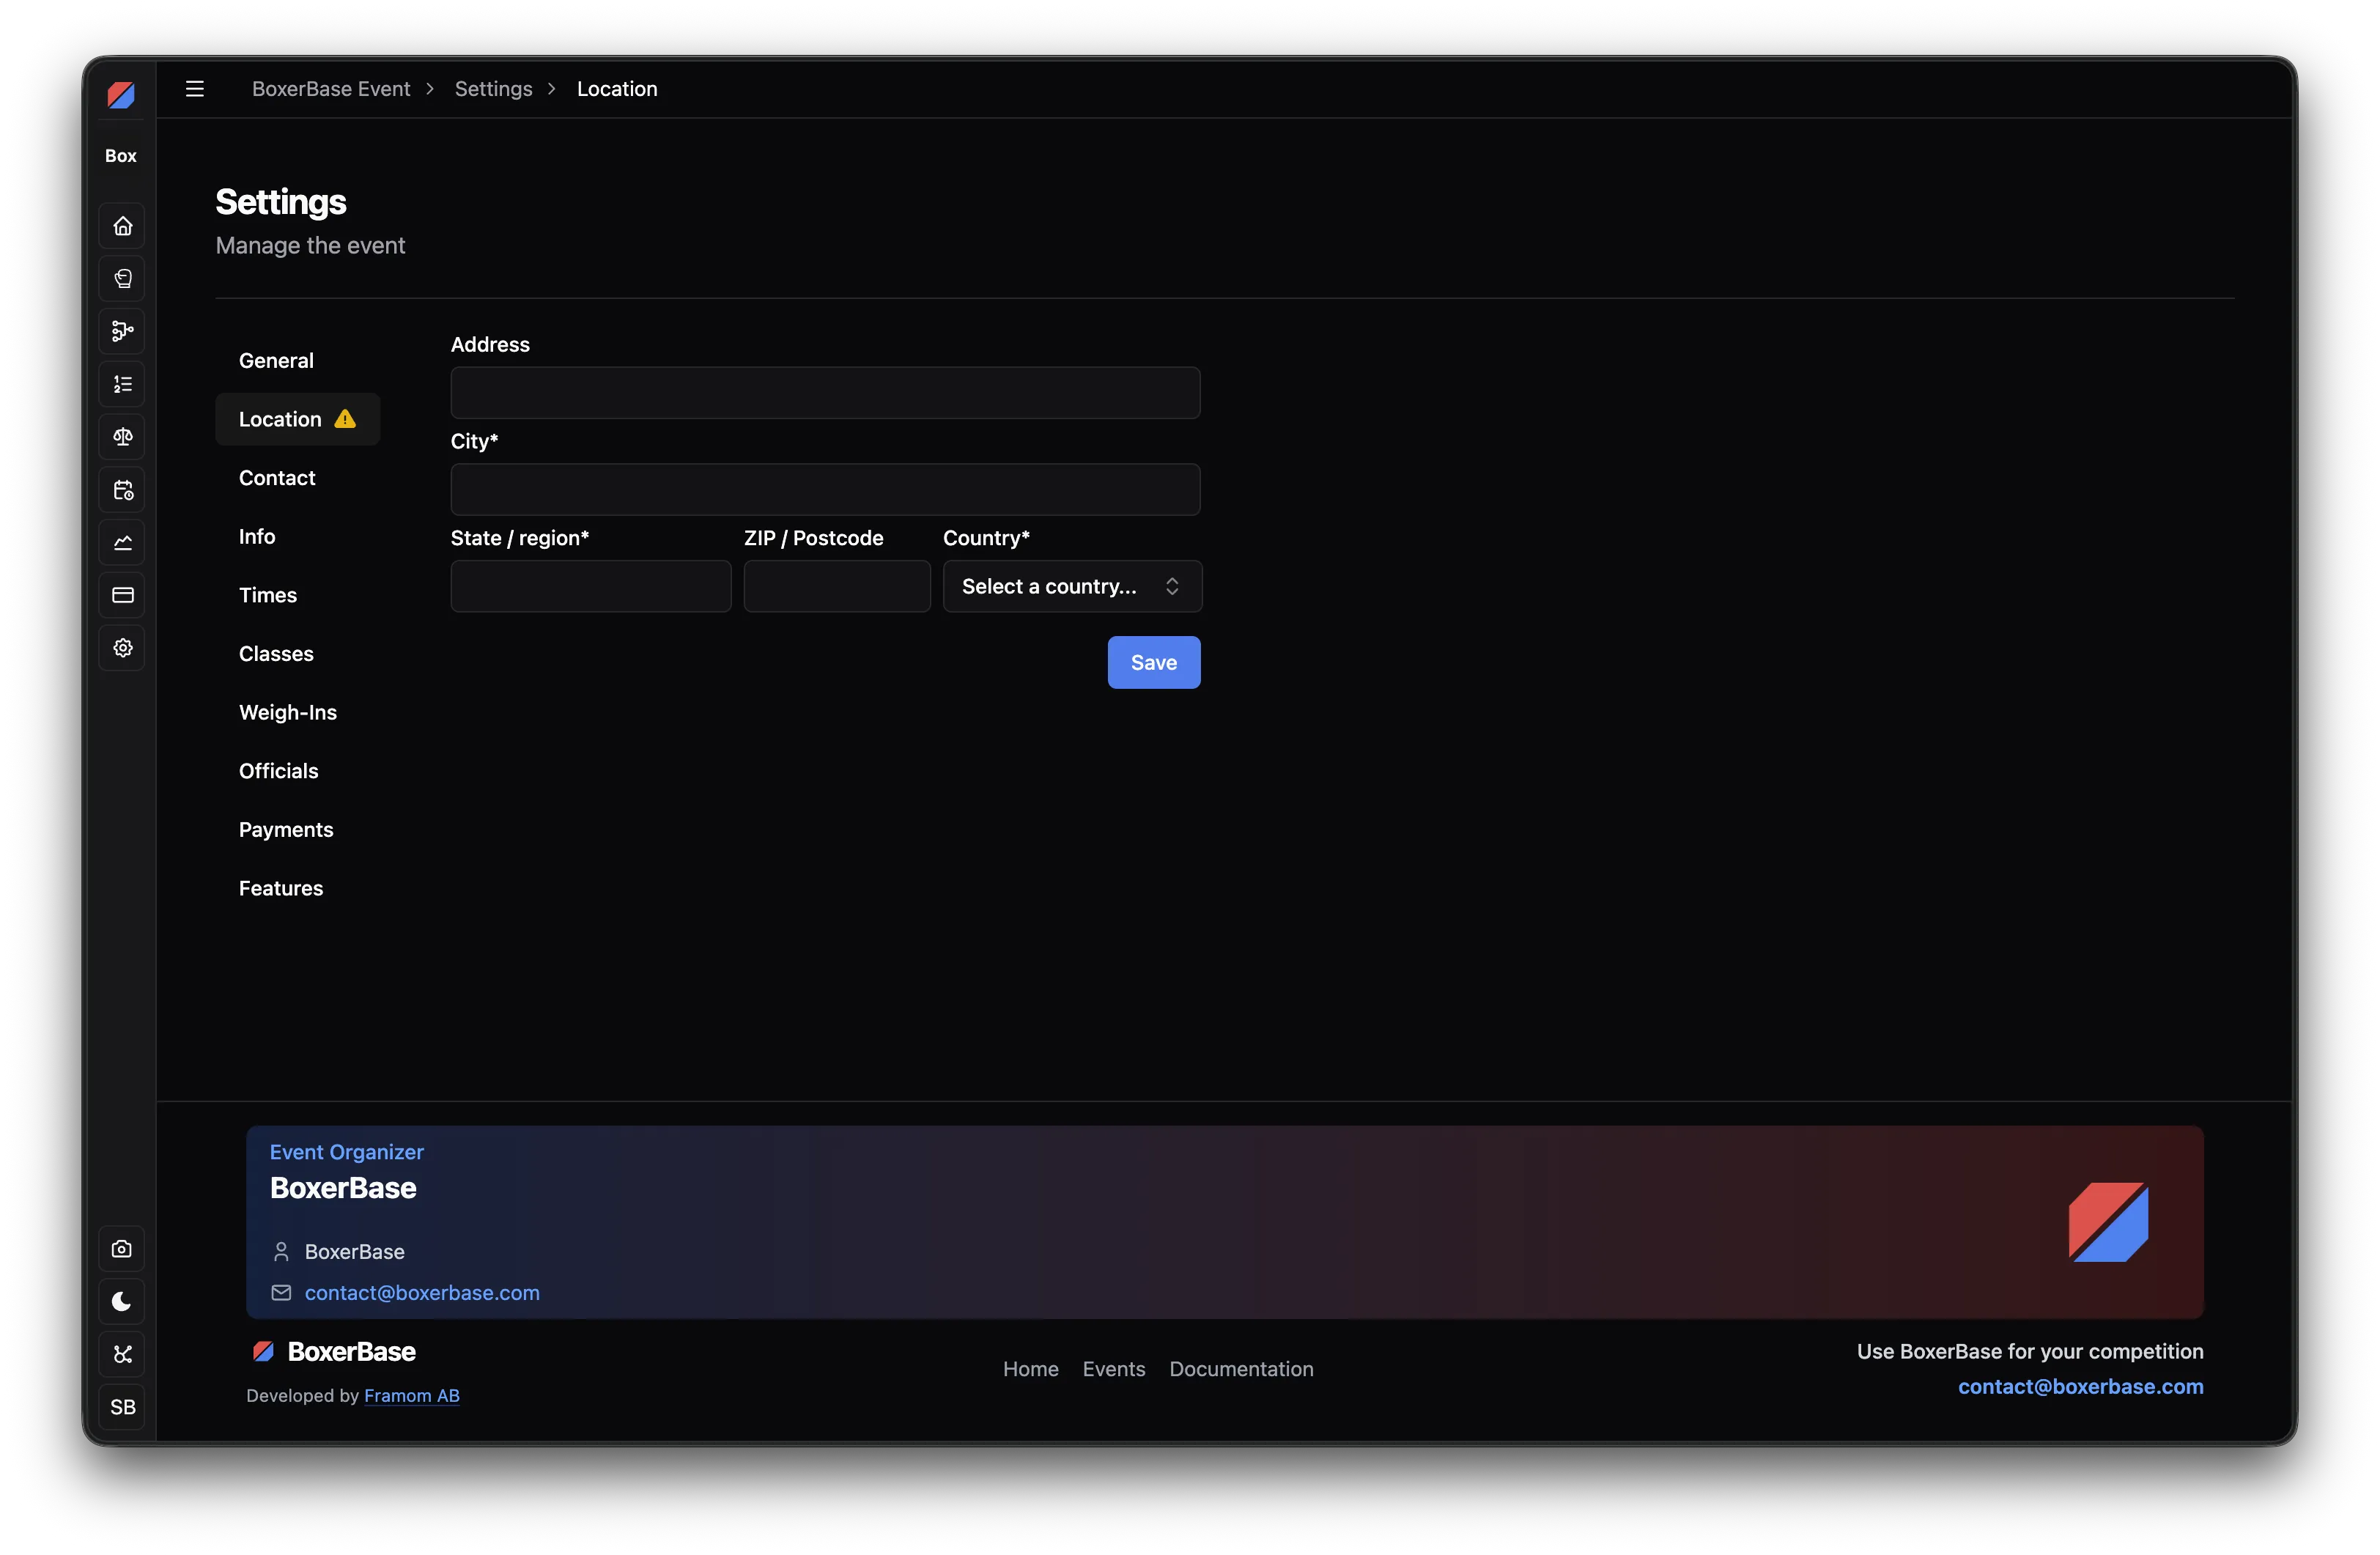Click the camera icon in sidebar
The height and width of the screenshot is (1555, 2380).
[122, 1249]
